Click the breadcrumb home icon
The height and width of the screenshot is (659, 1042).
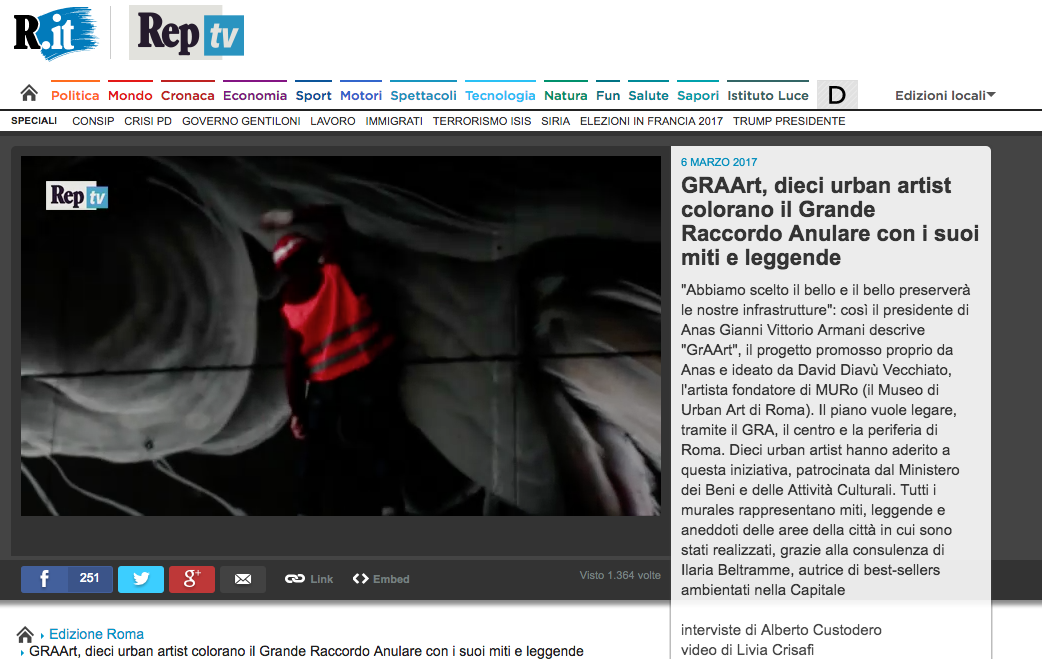point(25,634)
